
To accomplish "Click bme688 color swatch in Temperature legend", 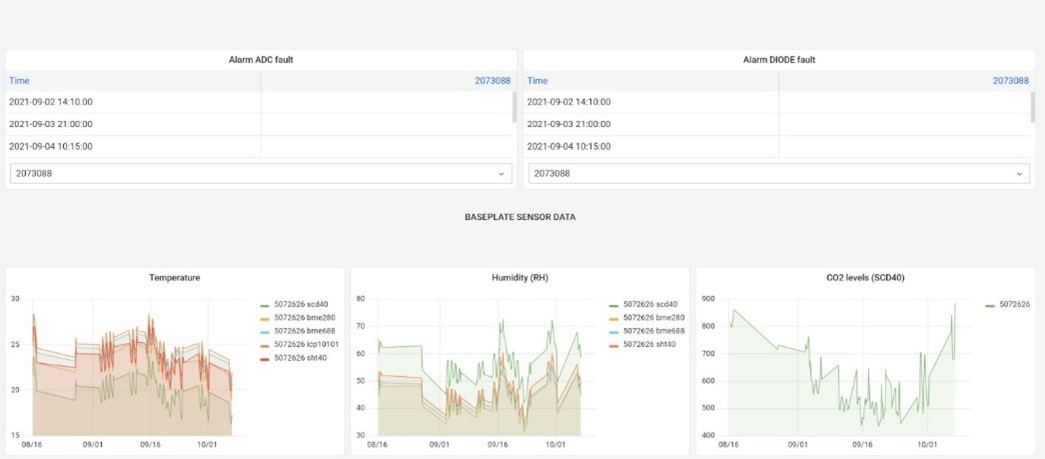I will [x=264, y=330].
